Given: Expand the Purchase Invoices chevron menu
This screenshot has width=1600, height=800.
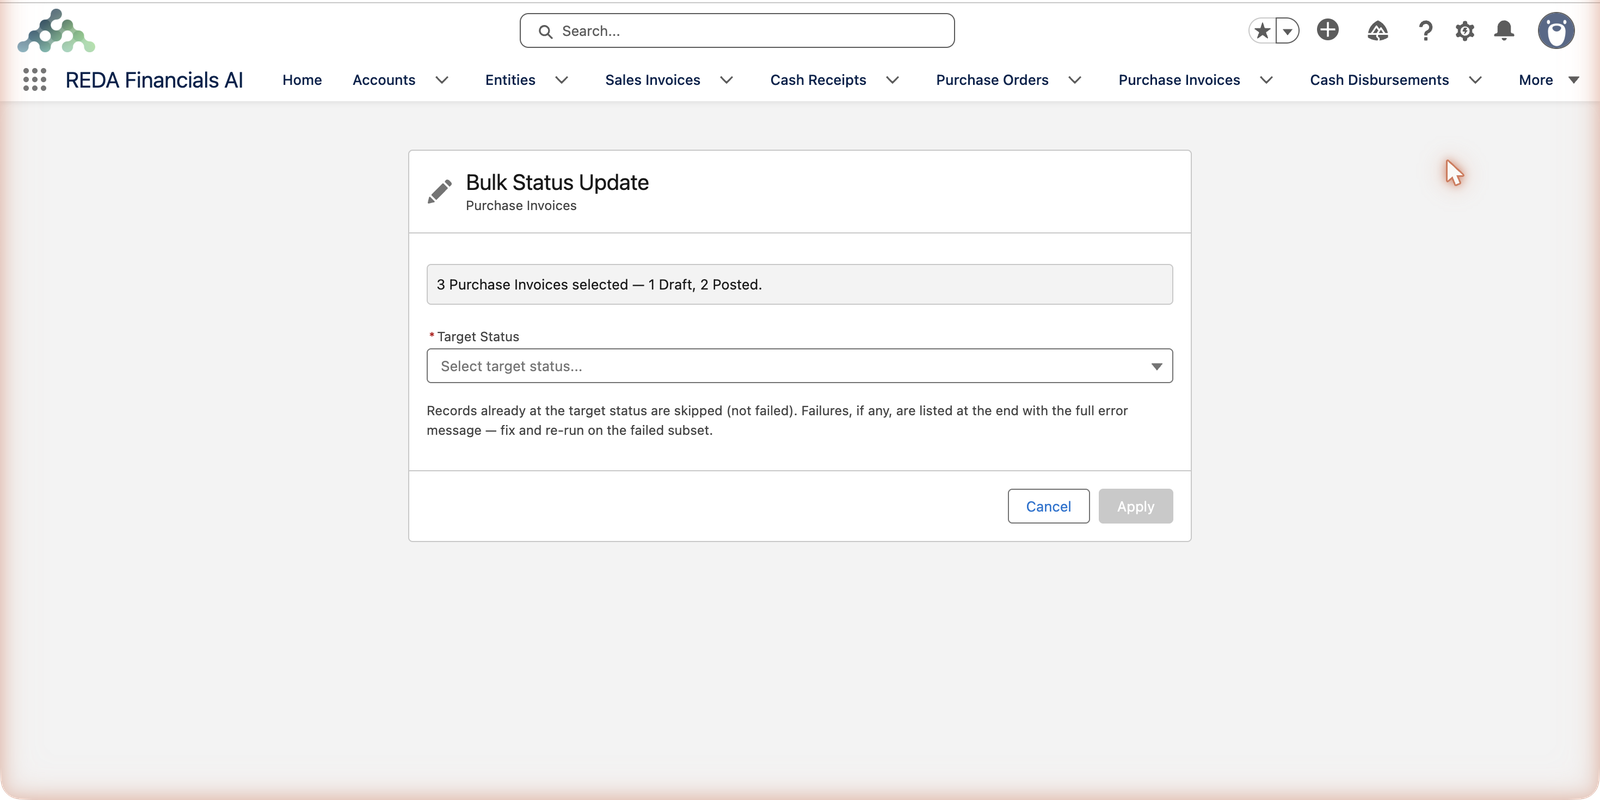Looking at the screenshot, I should pyautogui.click(x=1266, y=80).
